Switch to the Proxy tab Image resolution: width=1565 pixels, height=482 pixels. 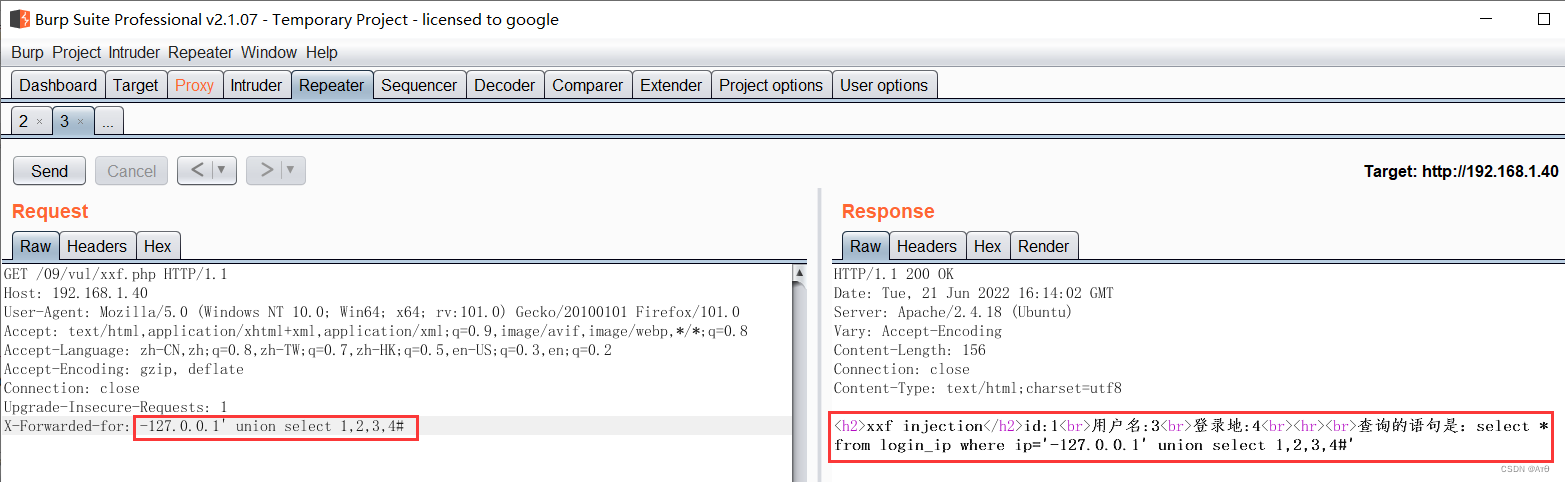point(194,85)
